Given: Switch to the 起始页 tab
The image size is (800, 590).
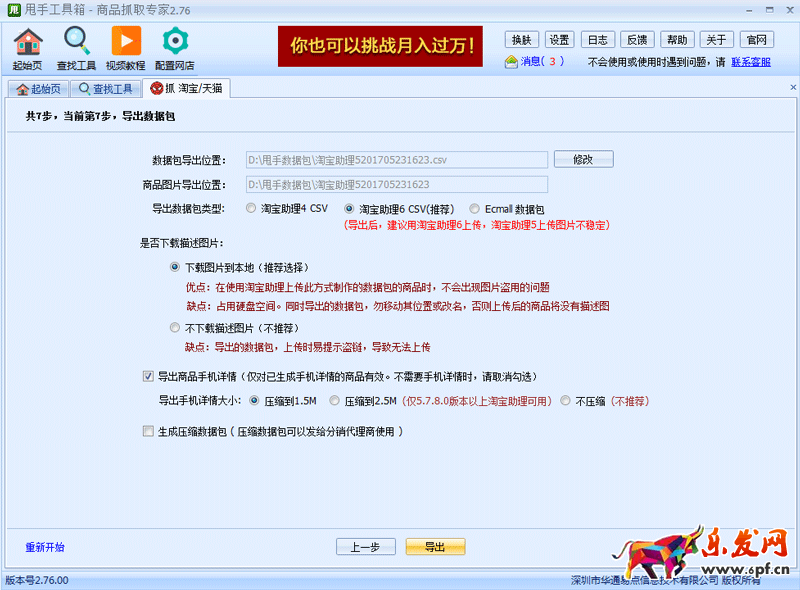Looking at the screenshot, I should point(38,89).
